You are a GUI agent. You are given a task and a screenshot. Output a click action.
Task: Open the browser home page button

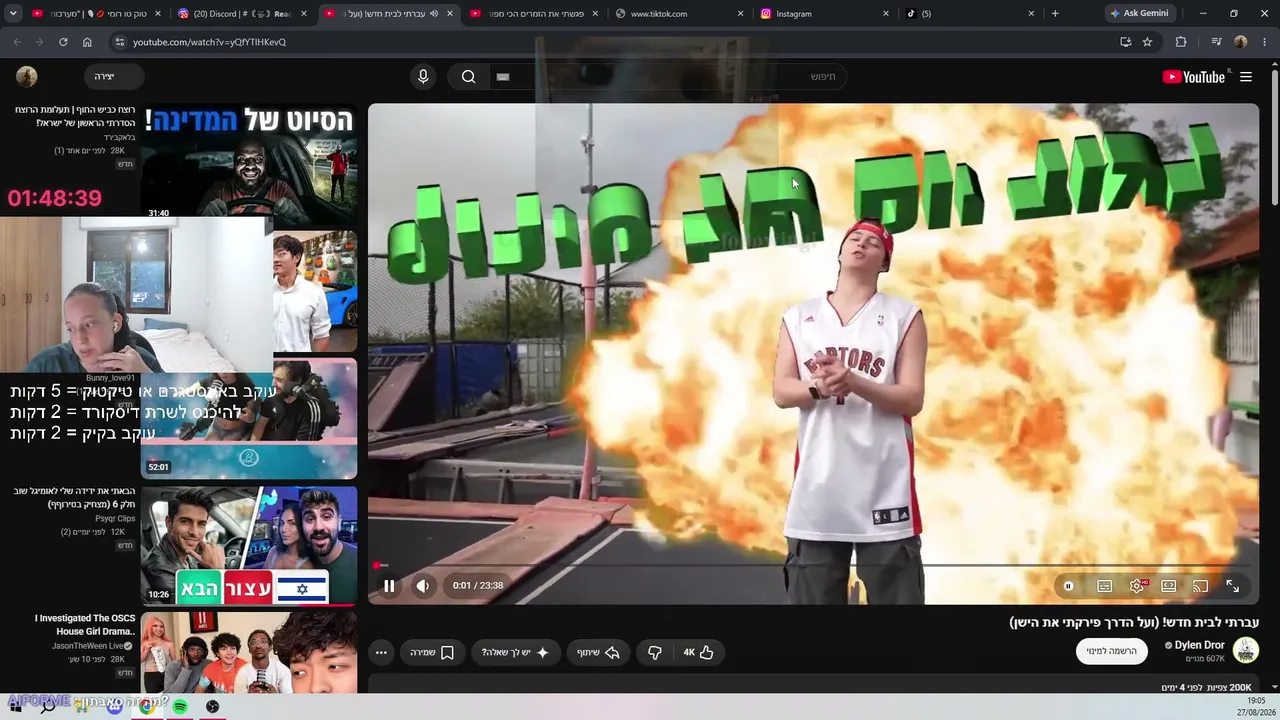point(87,42)
